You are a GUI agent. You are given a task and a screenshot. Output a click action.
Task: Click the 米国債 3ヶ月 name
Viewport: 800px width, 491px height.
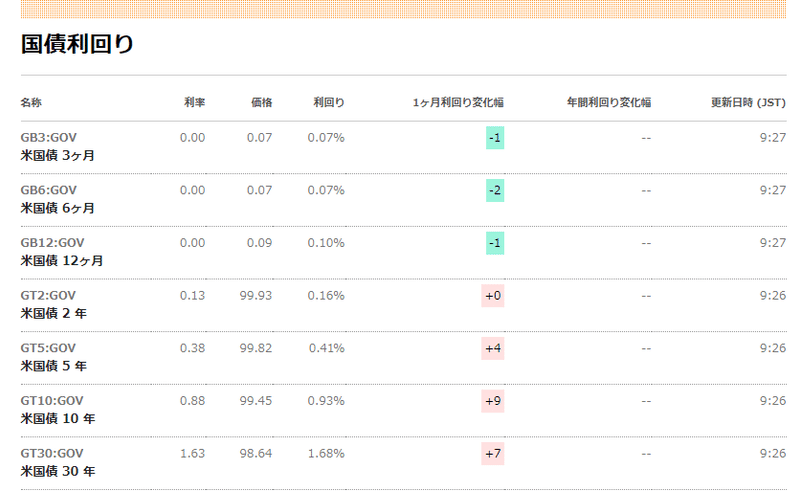[58, 155]
